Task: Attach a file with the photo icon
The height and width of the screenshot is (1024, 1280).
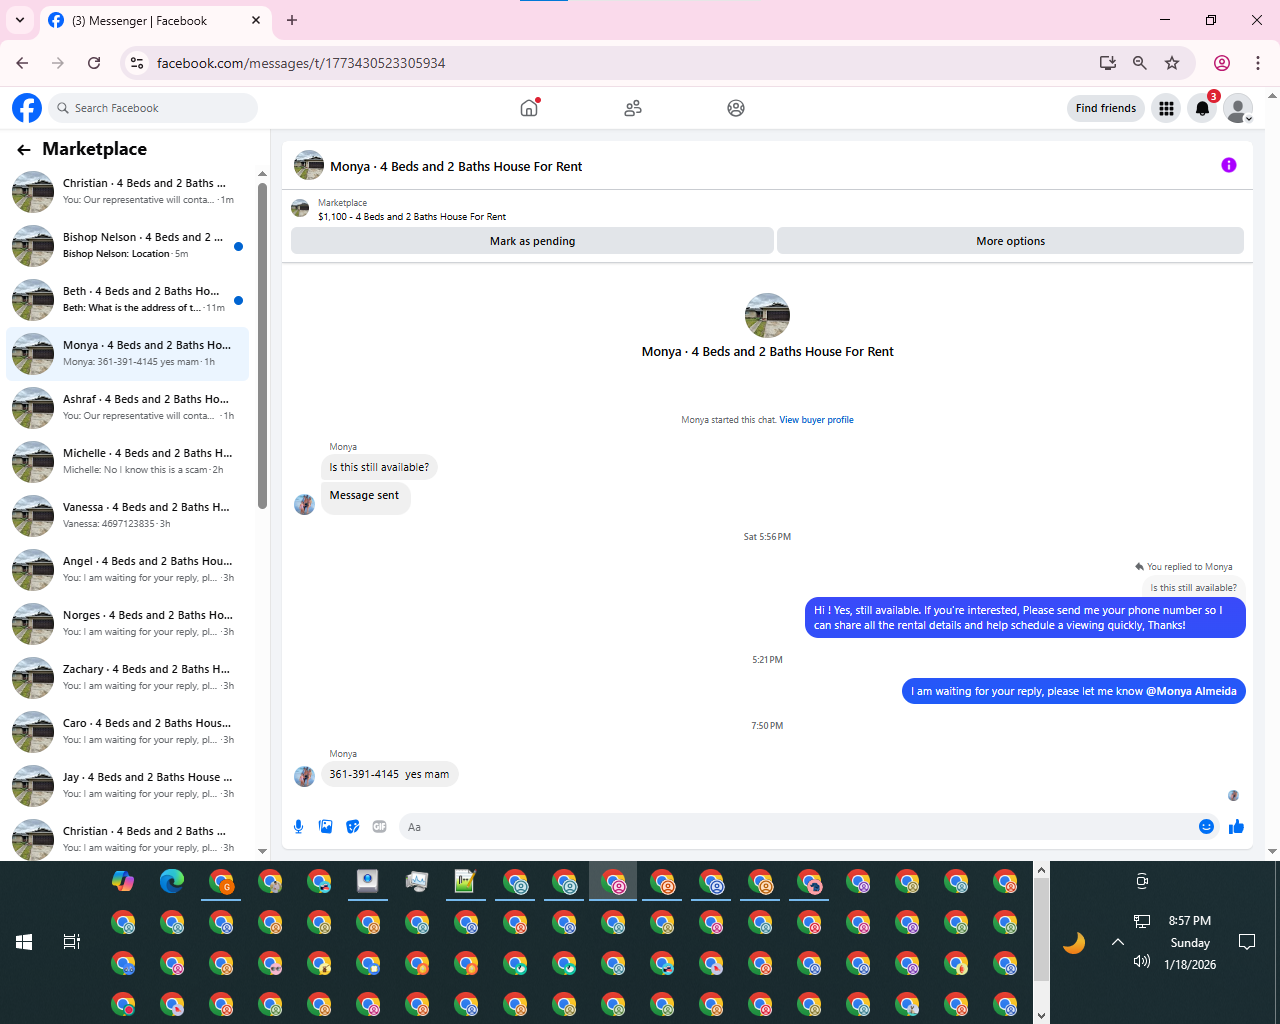Action: point(325,827)
